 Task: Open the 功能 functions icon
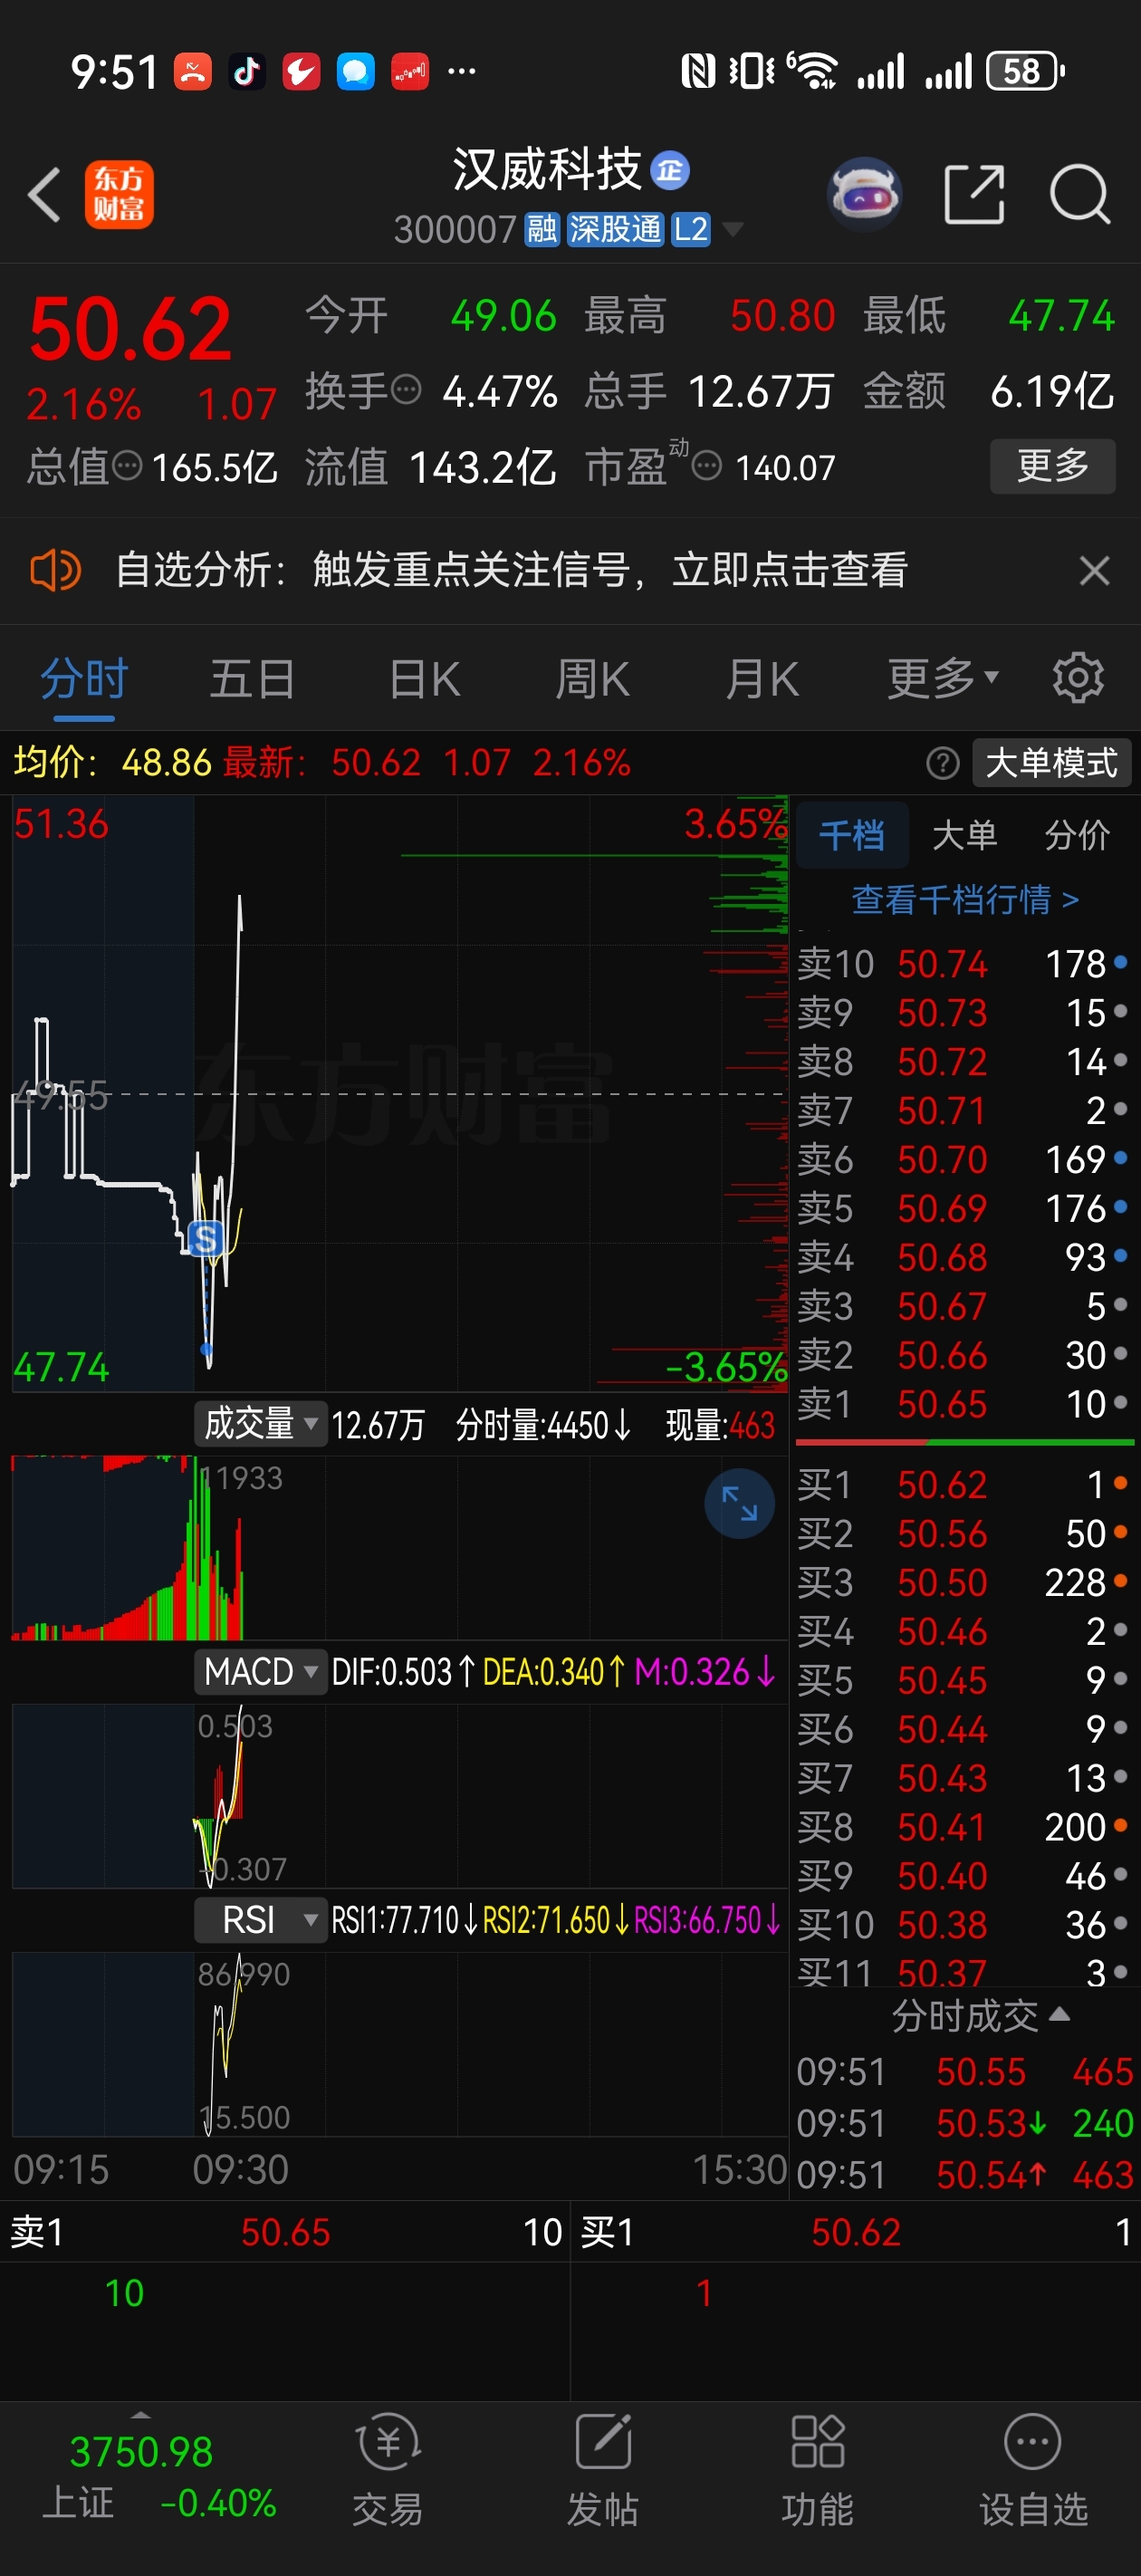pos(818,2469)
